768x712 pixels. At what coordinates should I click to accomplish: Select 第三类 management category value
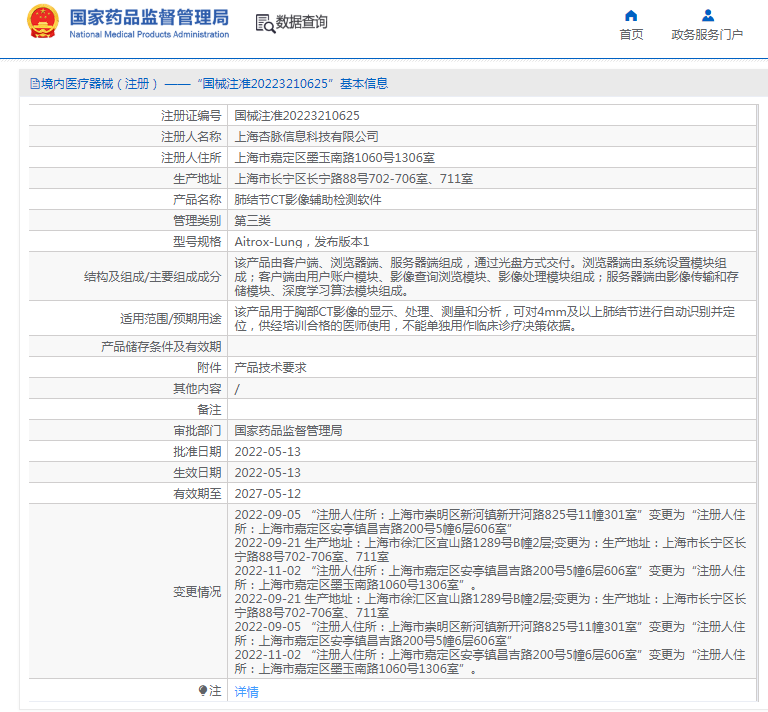(x=252, y=221)
